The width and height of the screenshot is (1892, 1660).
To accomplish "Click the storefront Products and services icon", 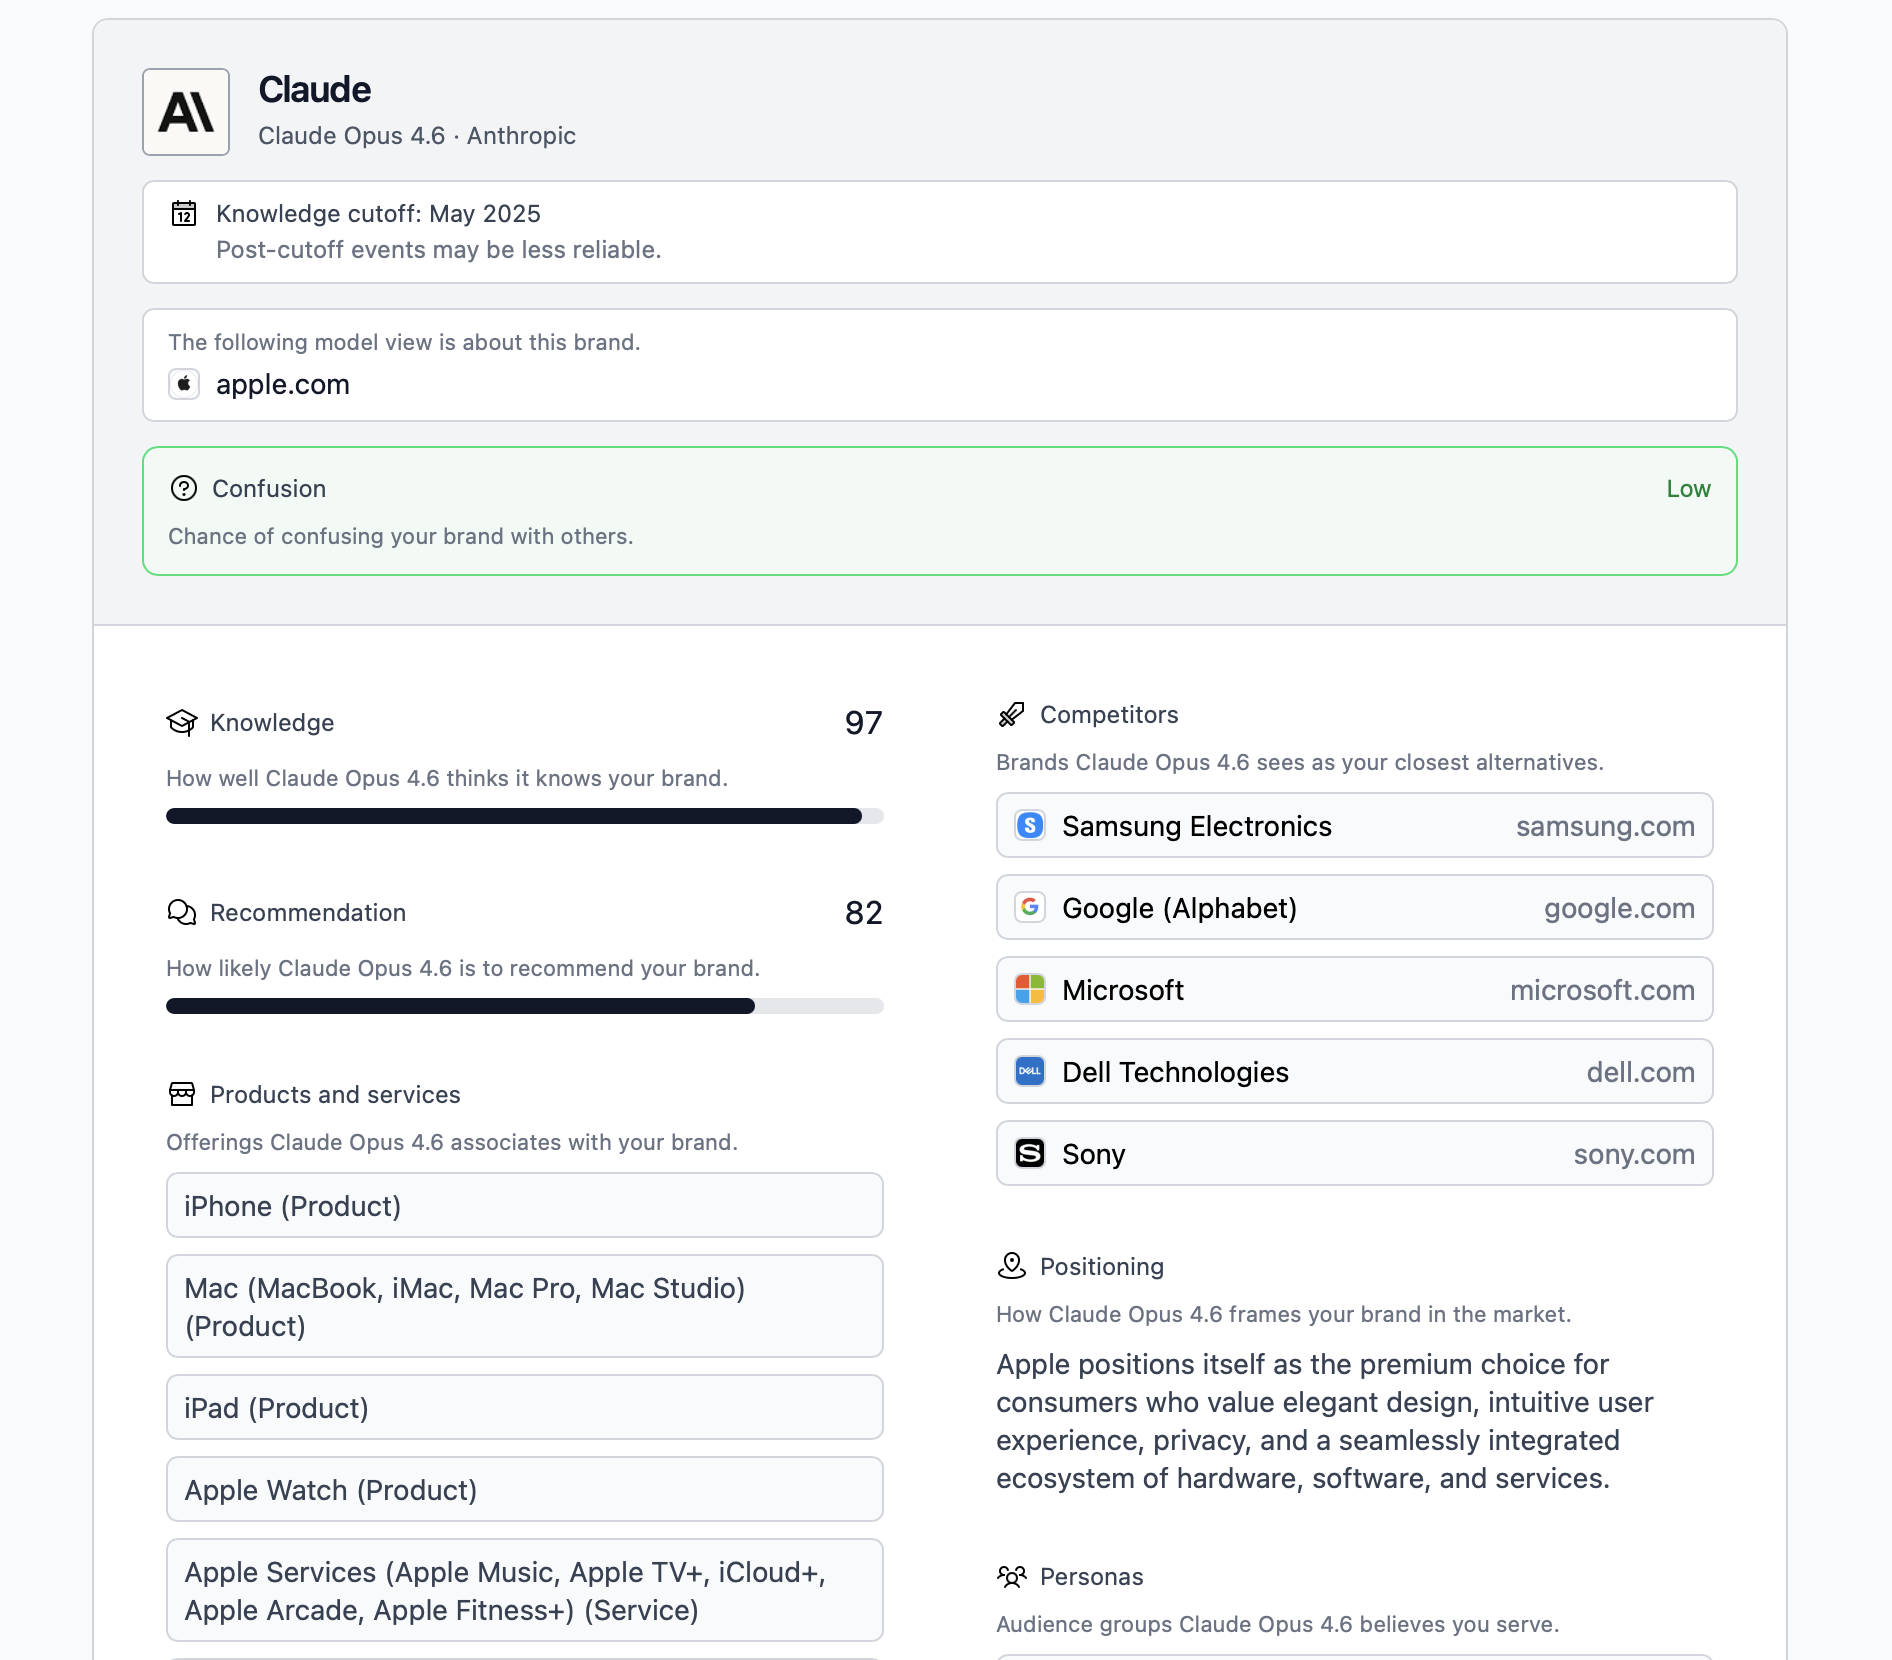I will pos(182,1094).
